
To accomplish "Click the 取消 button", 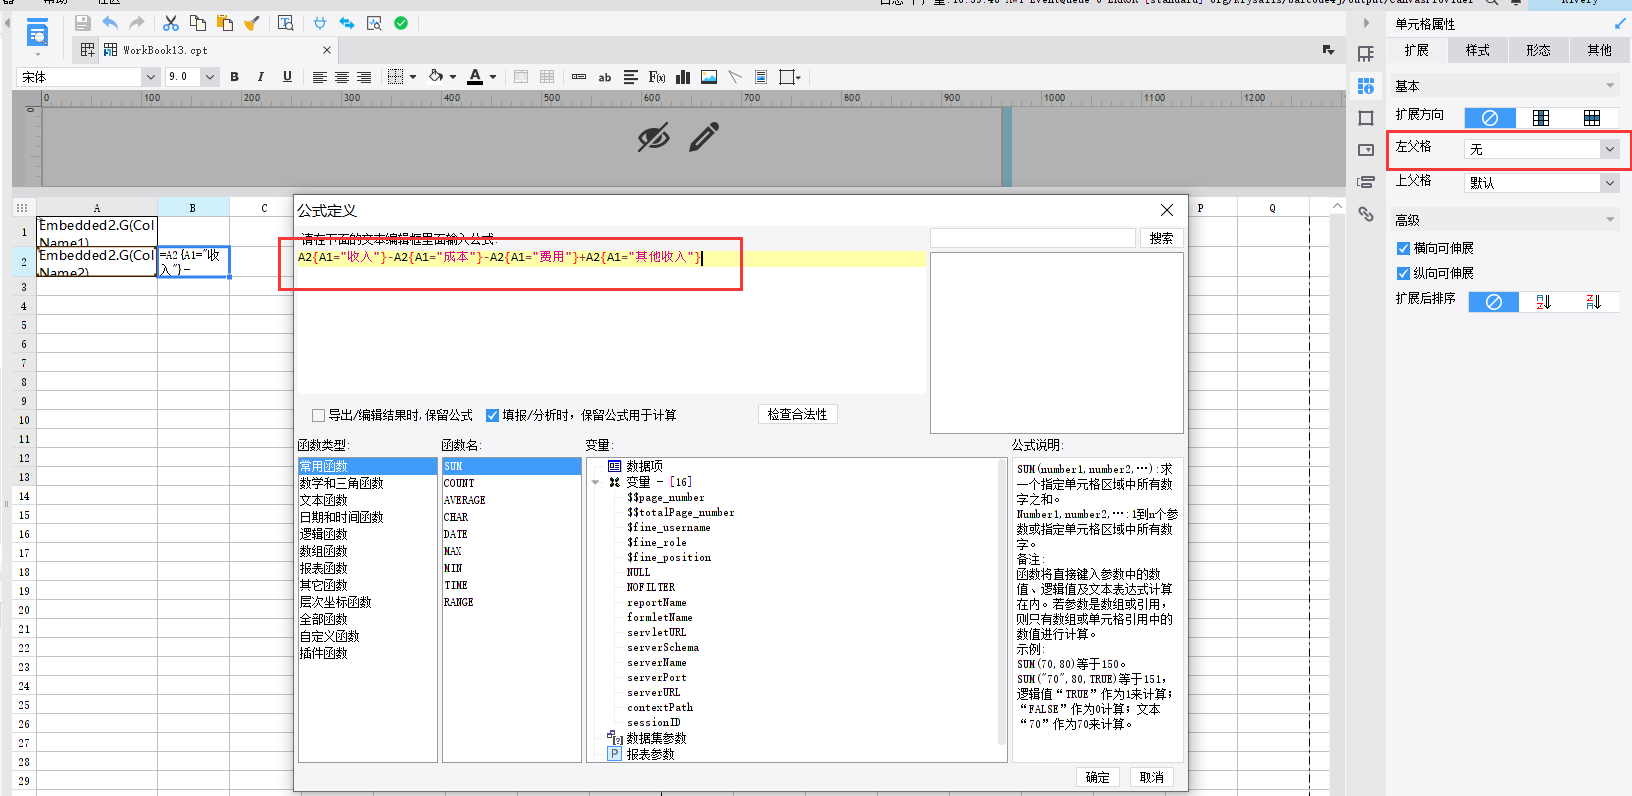I will click(1151, 777).
